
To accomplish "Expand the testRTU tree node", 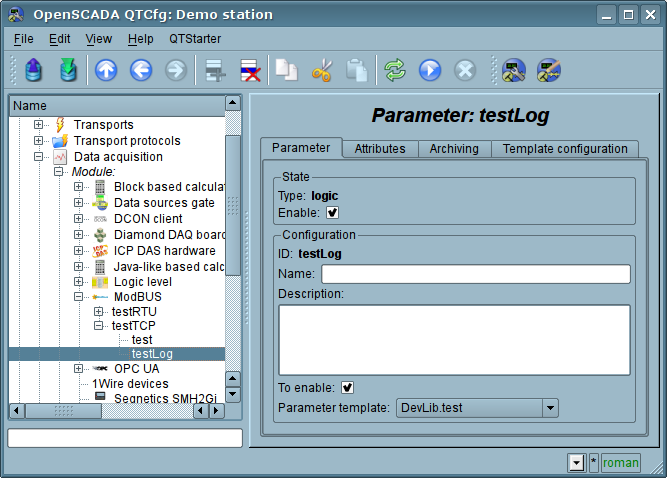I will pos(99,311).
